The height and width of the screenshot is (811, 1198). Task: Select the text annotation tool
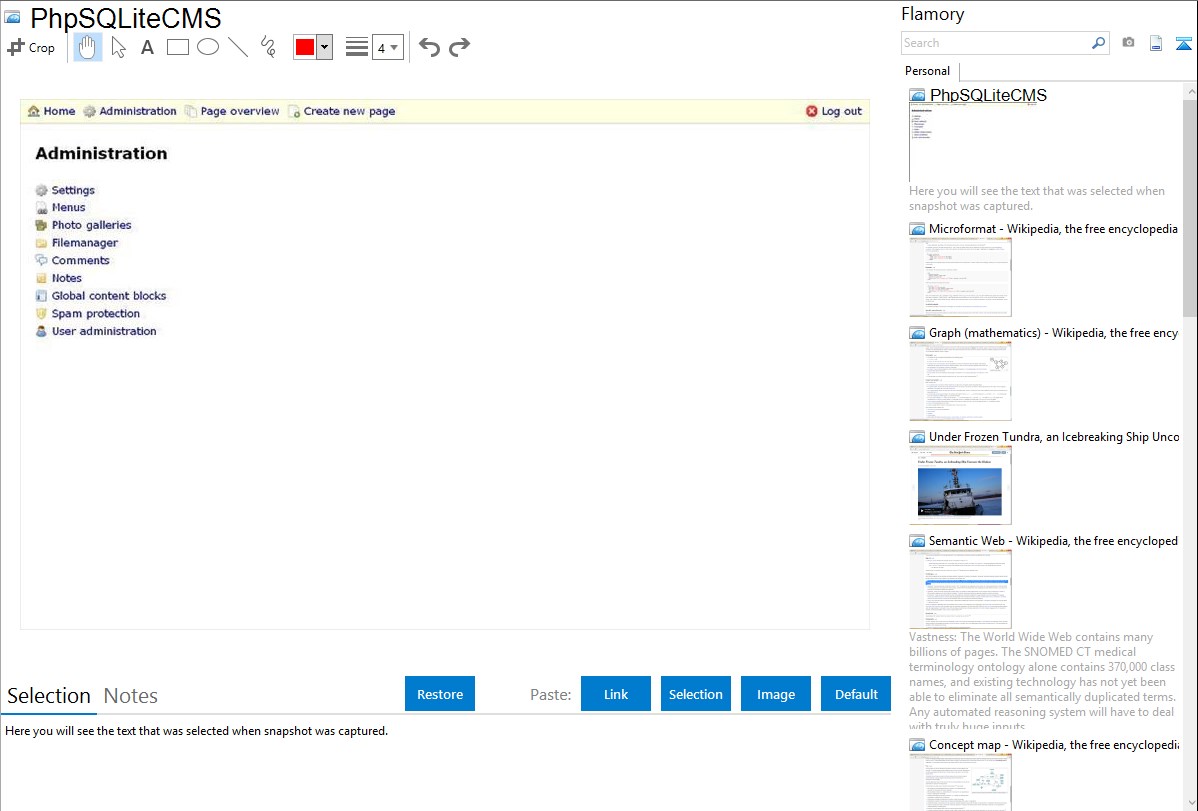click(147, 47)
